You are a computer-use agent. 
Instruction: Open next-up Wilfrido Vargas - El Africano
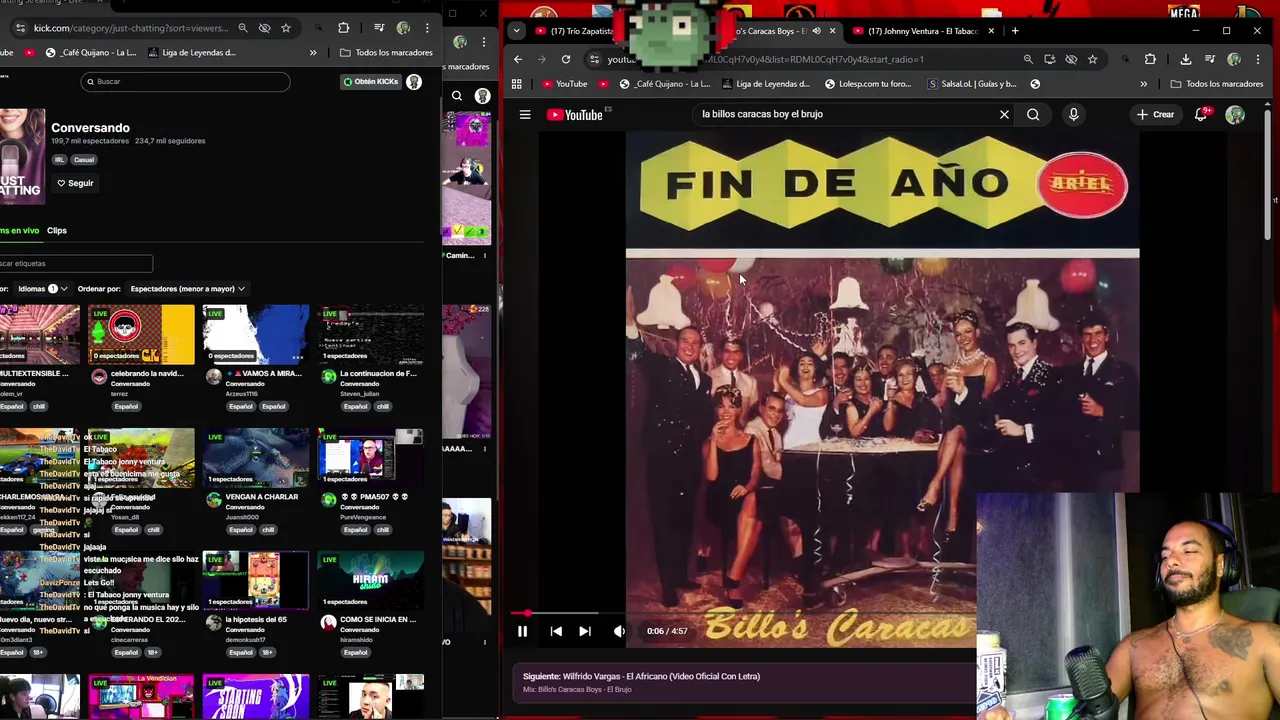(641, 676)
